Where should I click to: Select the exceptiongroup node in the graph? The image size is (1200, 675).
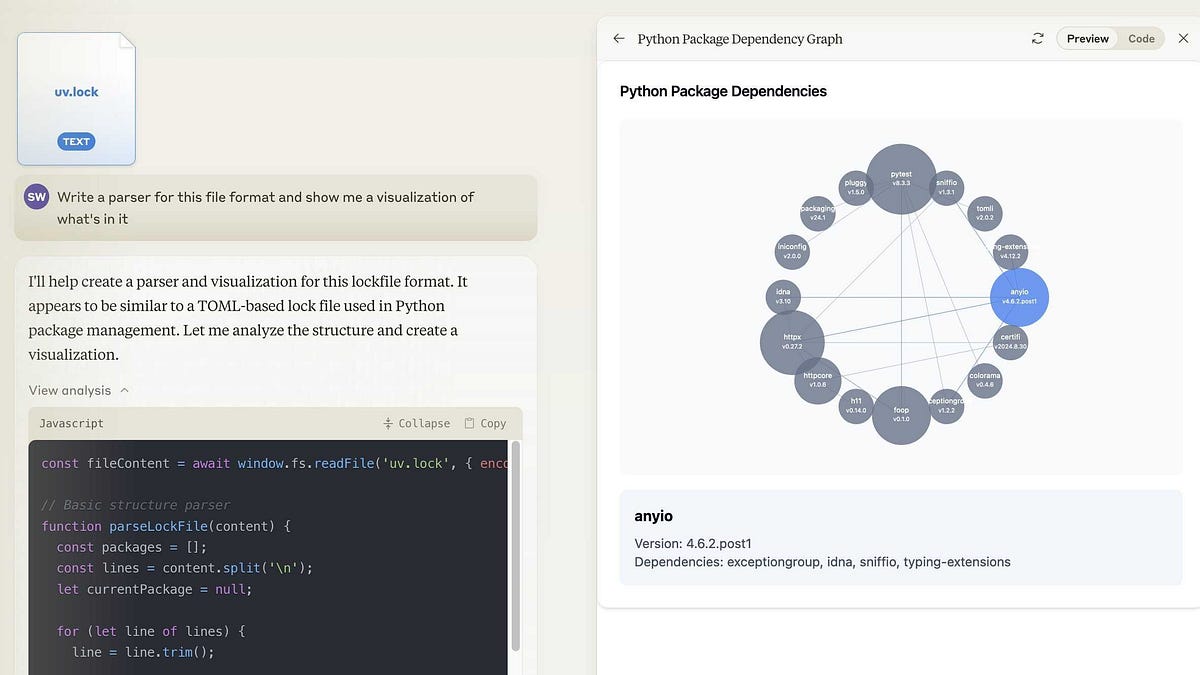point(946,405)
